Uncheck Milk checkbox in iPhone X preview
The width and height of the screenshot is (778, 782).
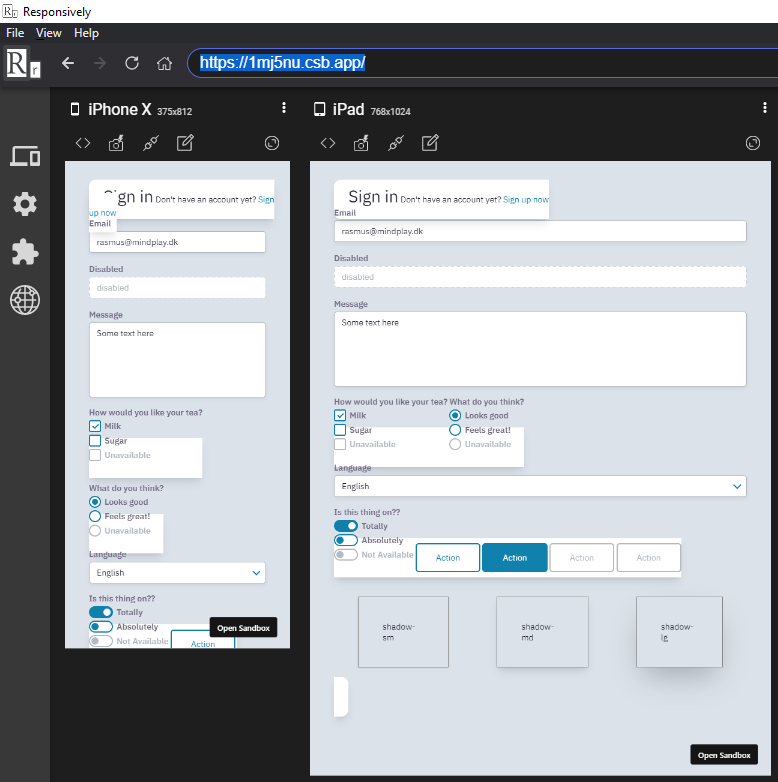[95, 426]
